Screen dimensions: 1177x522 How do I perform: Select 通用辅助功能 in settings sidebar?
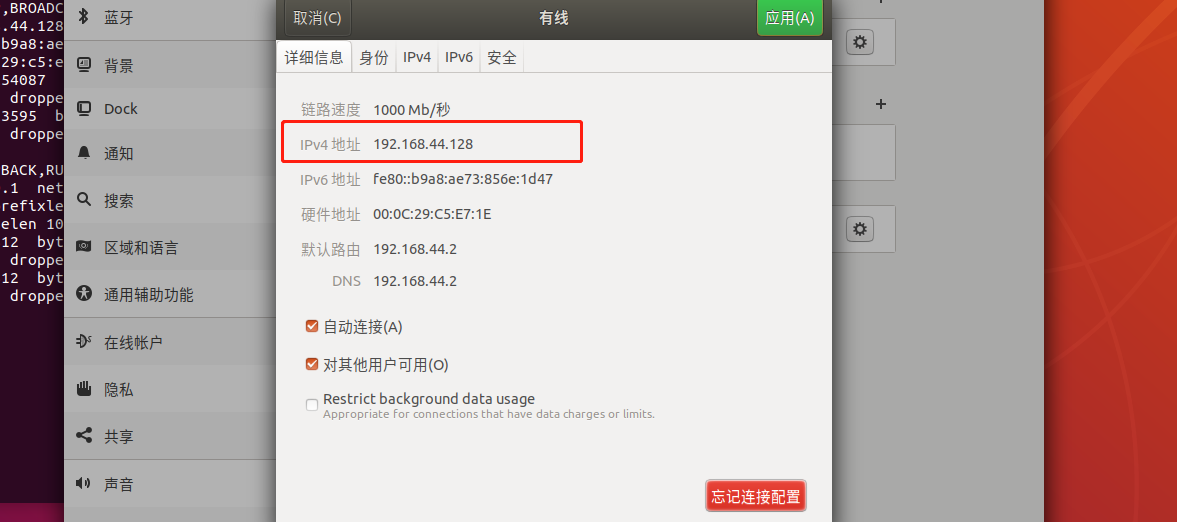[x=170, y=295]
